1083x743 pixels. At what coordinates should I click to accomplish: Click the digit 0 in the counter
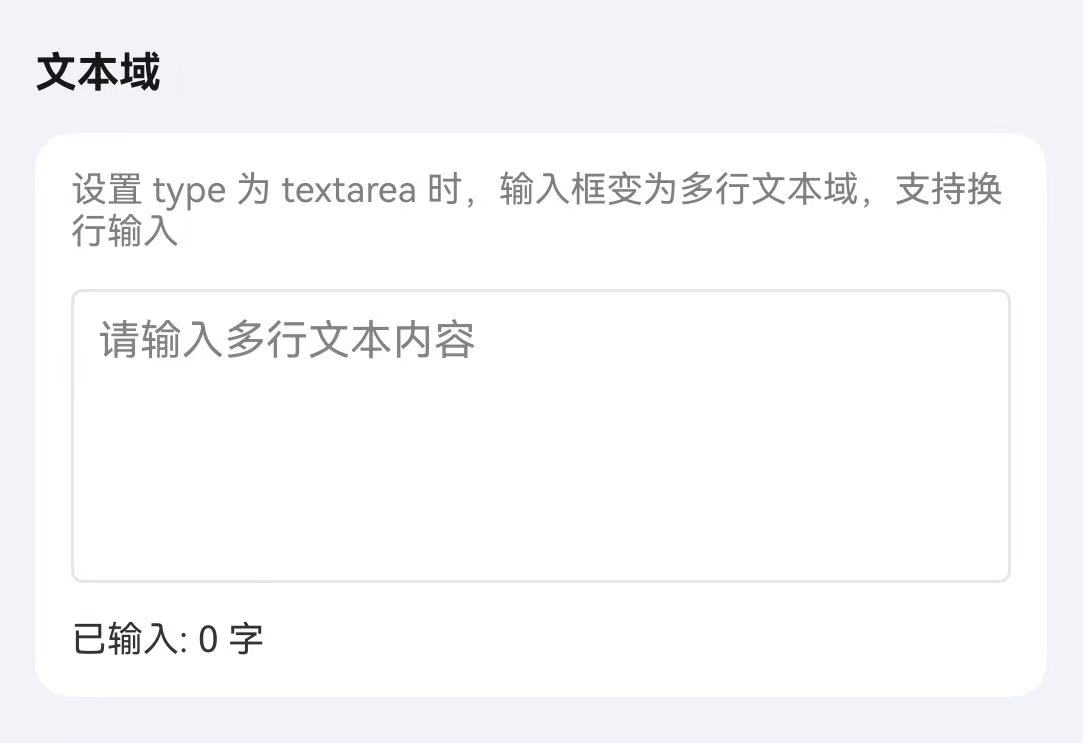pyautogui.click(x=208, y=640)
